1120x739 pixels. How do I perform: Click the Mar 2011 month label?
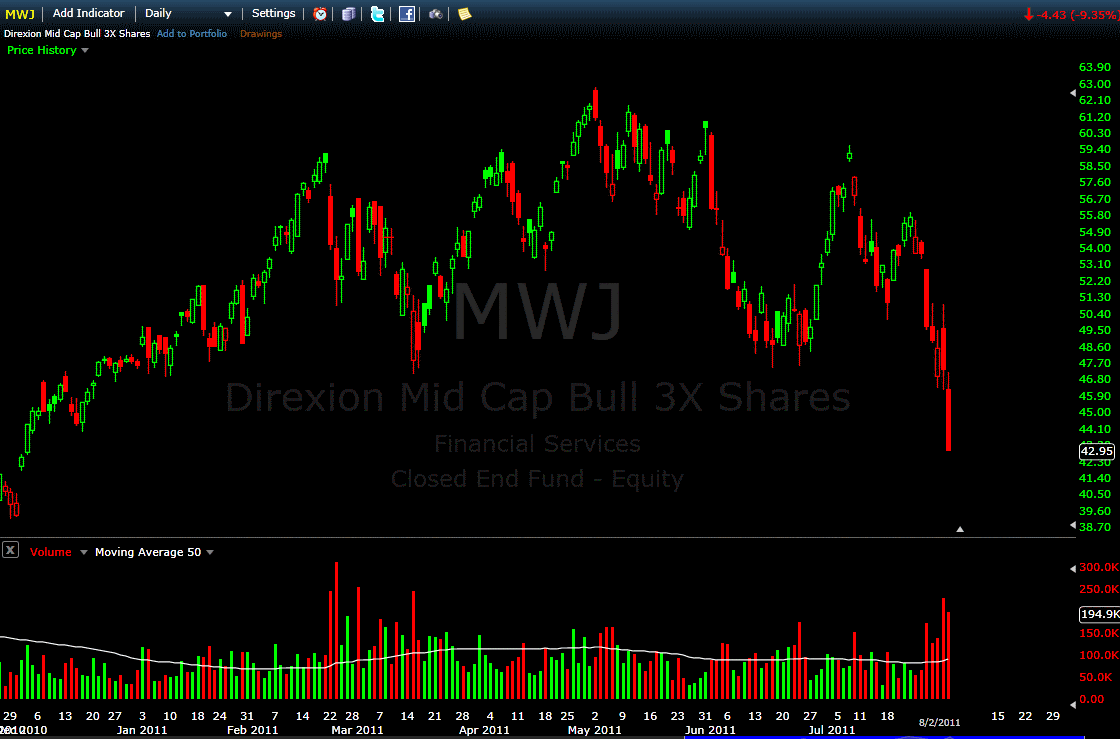(x=357, y=730)
